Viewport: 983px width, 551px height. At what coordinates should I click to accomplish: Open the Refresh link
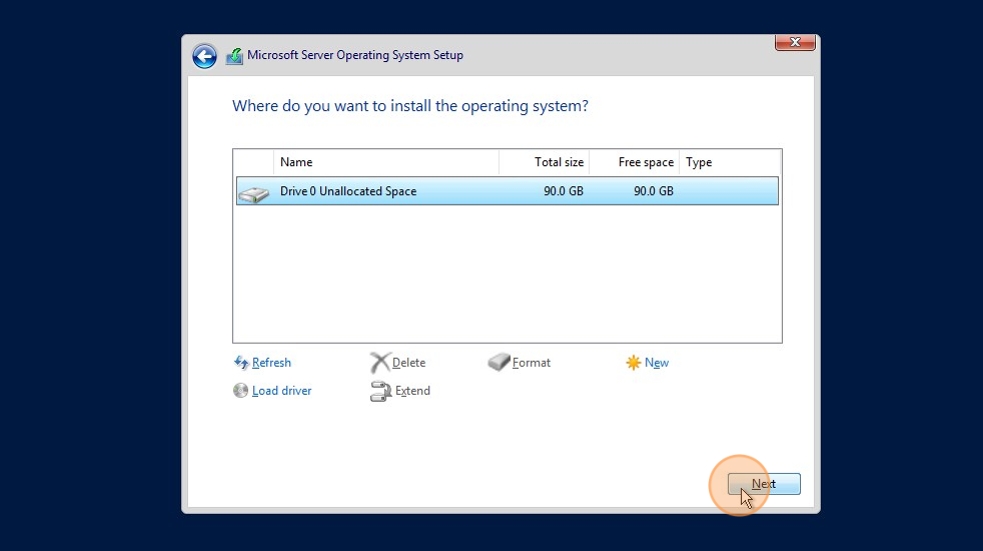pyautogui.click(x=271, y=362)
